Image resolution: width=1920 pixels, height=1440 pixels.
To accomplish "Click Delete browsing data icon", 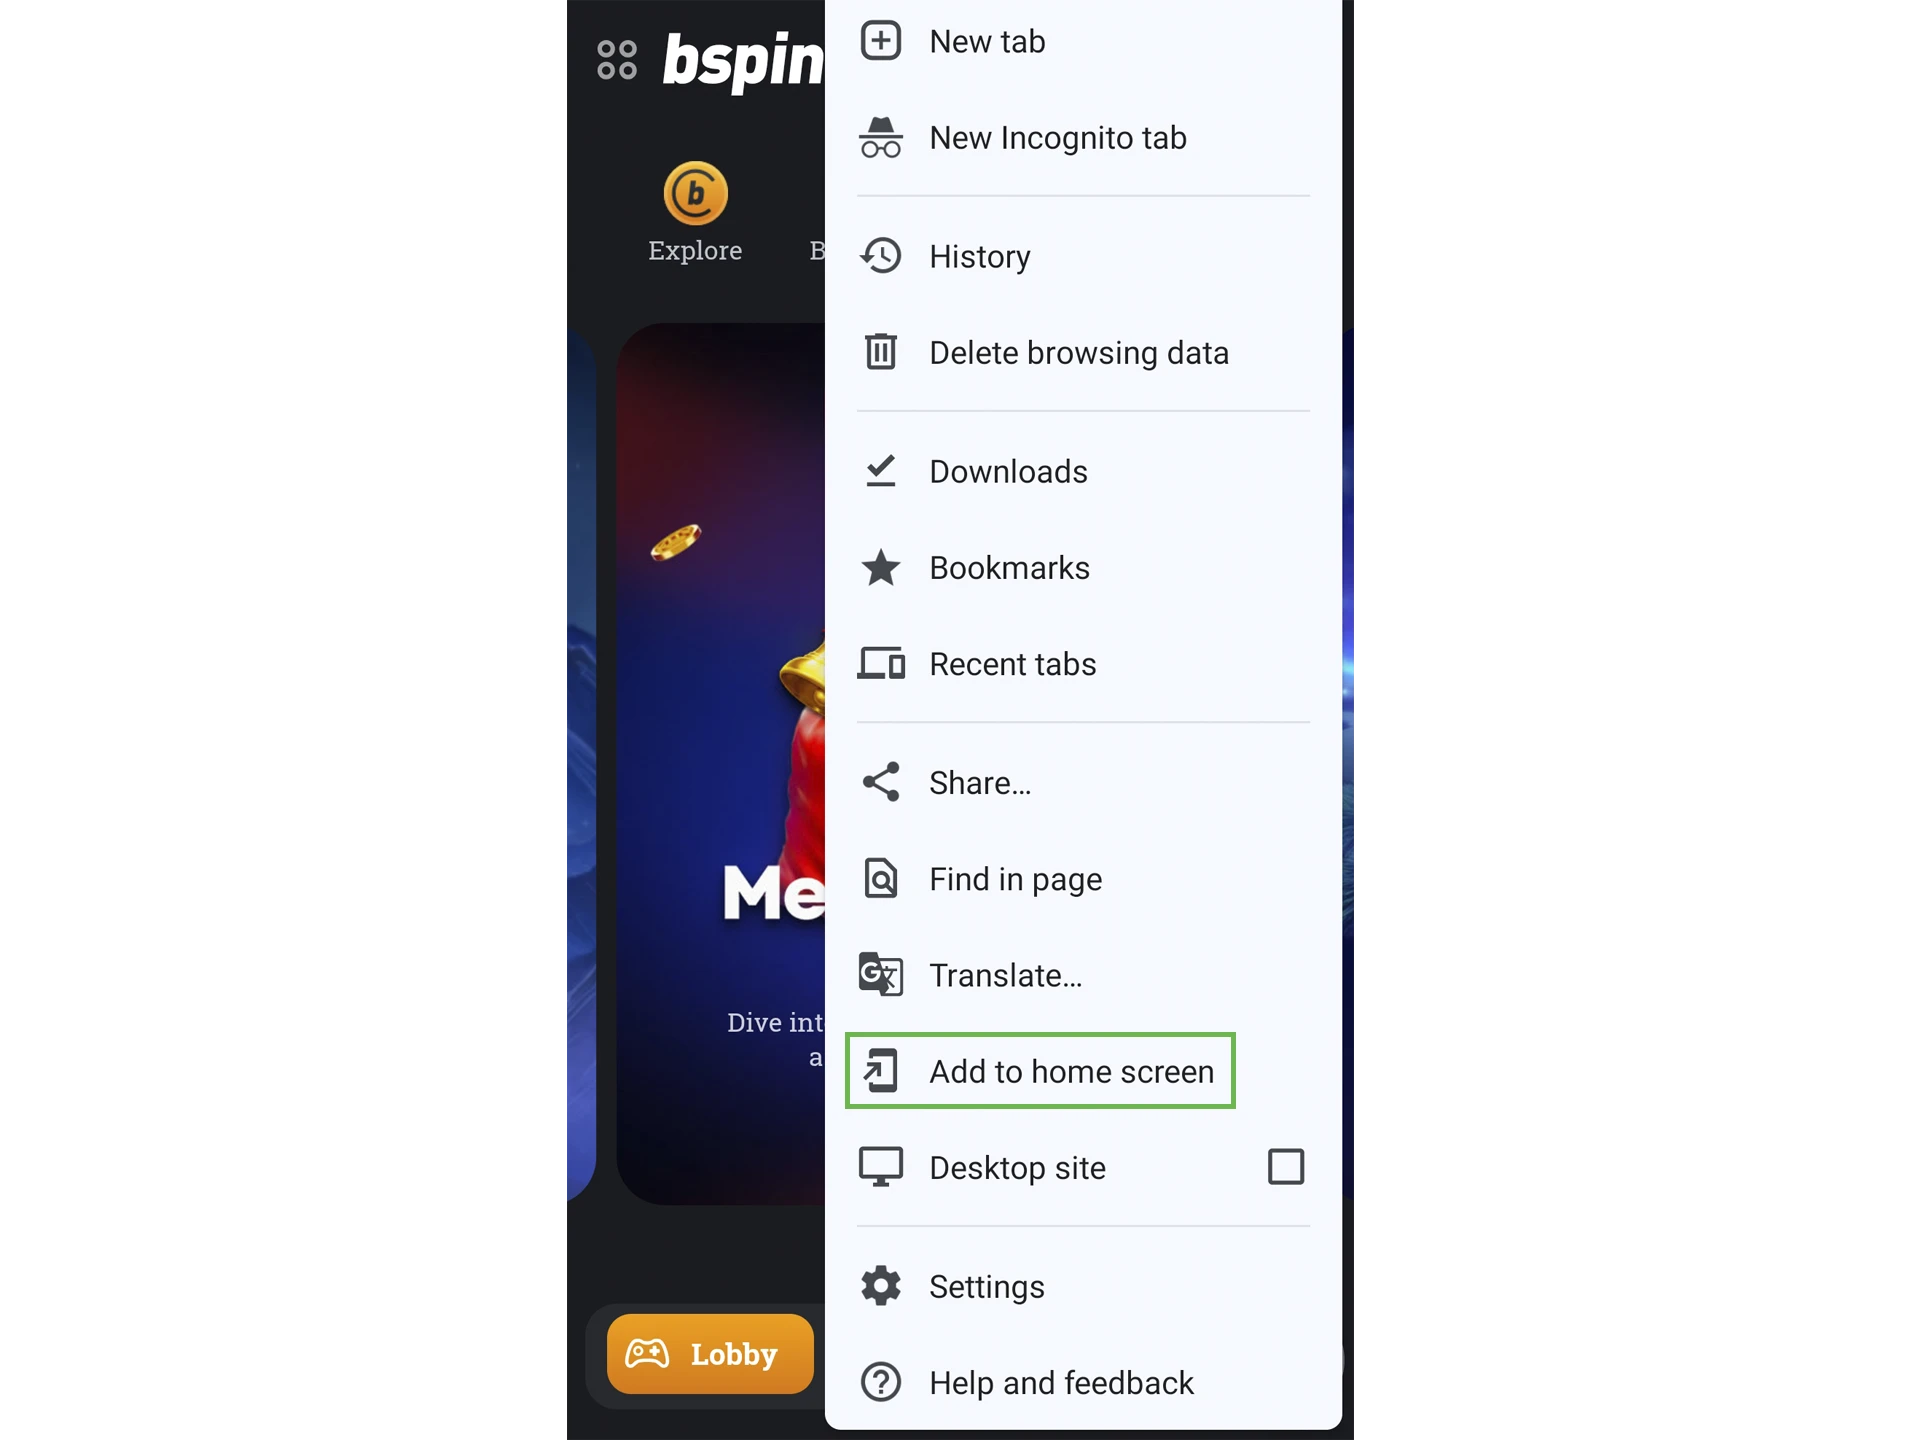I will coord(880,351).
